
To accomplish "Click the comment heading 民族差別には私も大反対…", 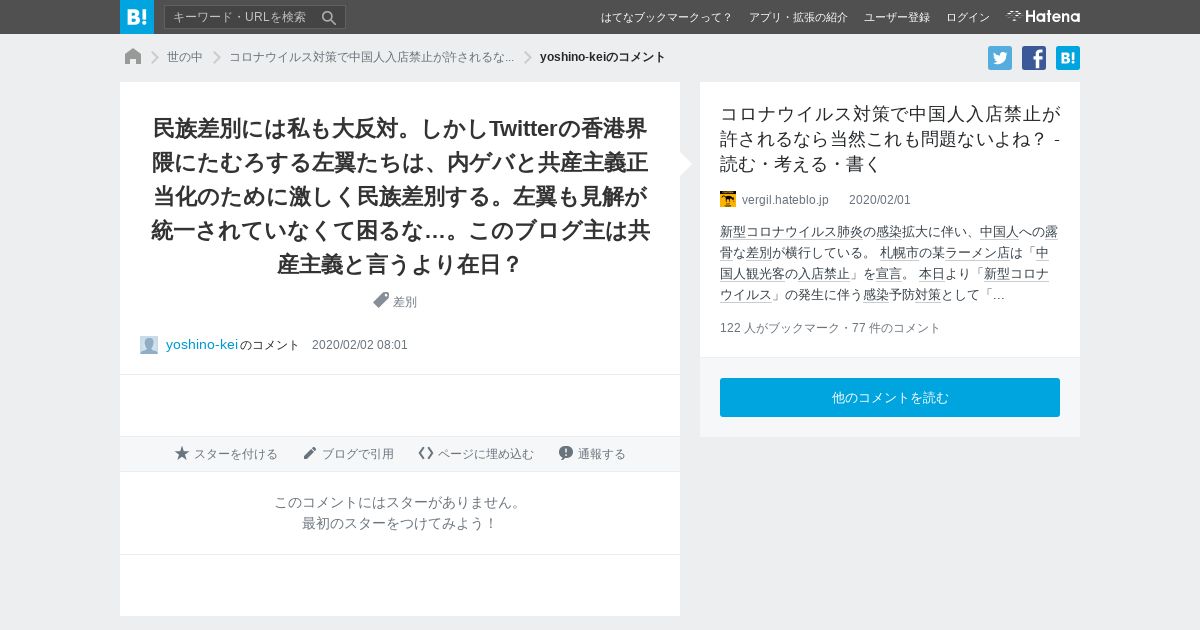I will (400, 197).
